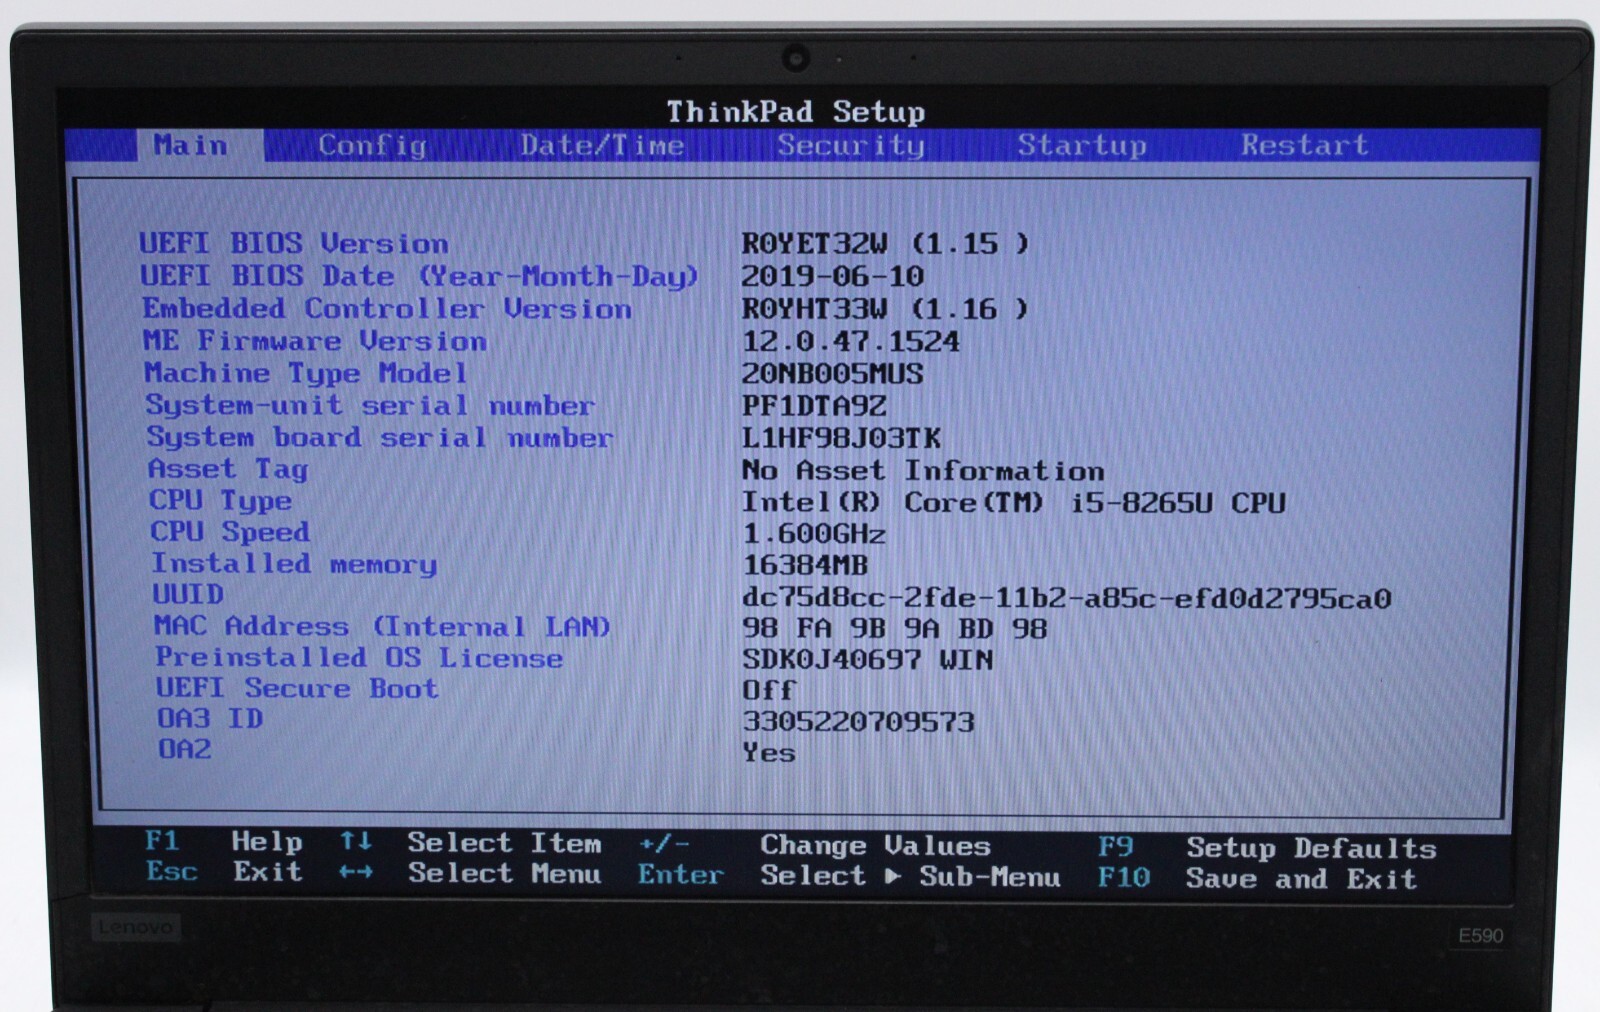Open the Security tab

point(851,146)
